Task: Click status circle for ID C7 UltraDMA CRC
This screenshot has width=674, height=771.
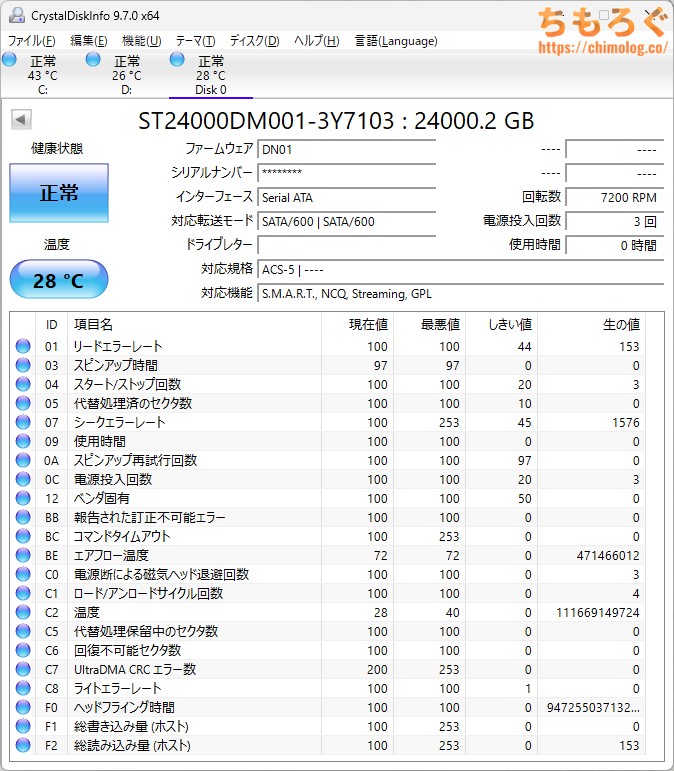Action: 23,669
